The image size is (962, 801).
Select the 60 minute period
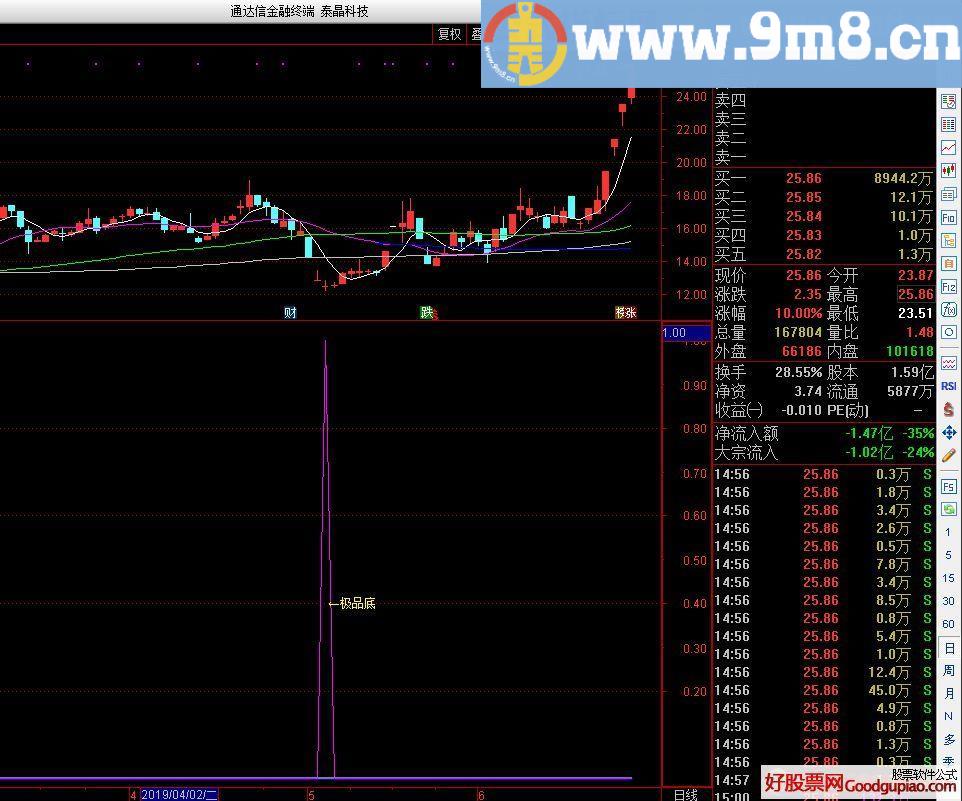pos(948,624)
